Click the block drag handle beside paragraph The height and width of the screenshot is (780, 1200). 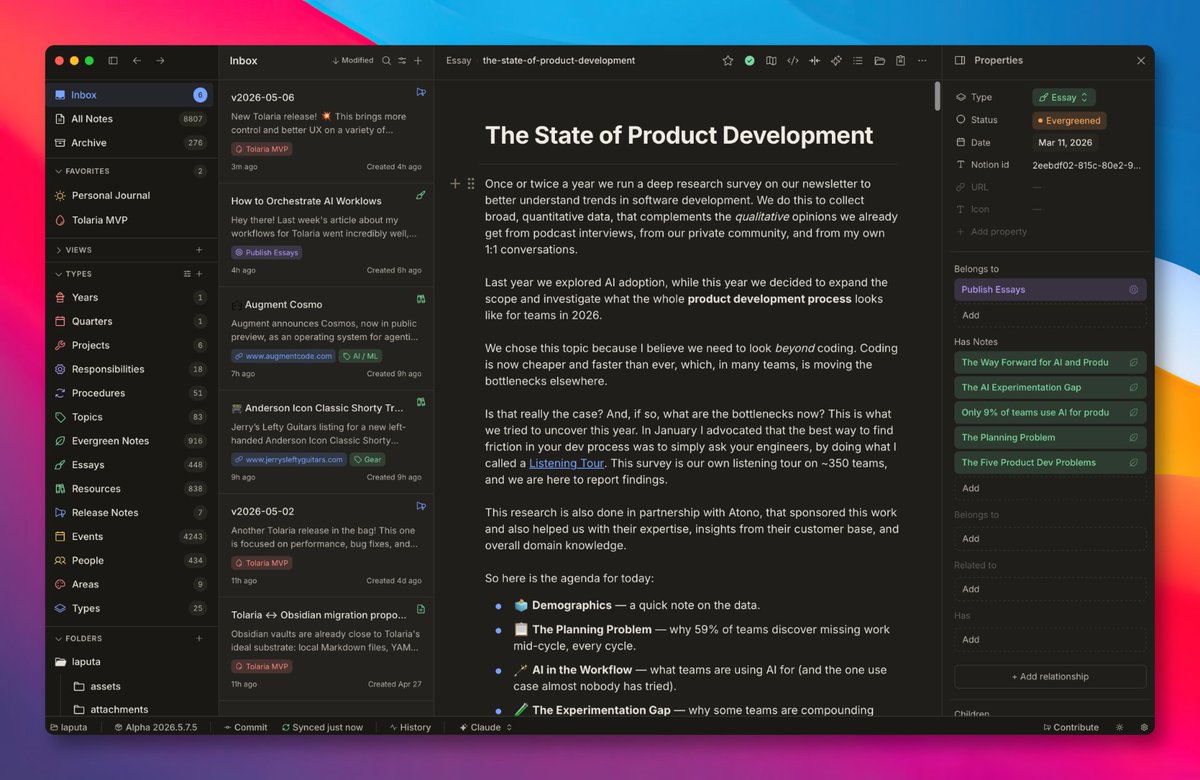[x=471, y=184]
